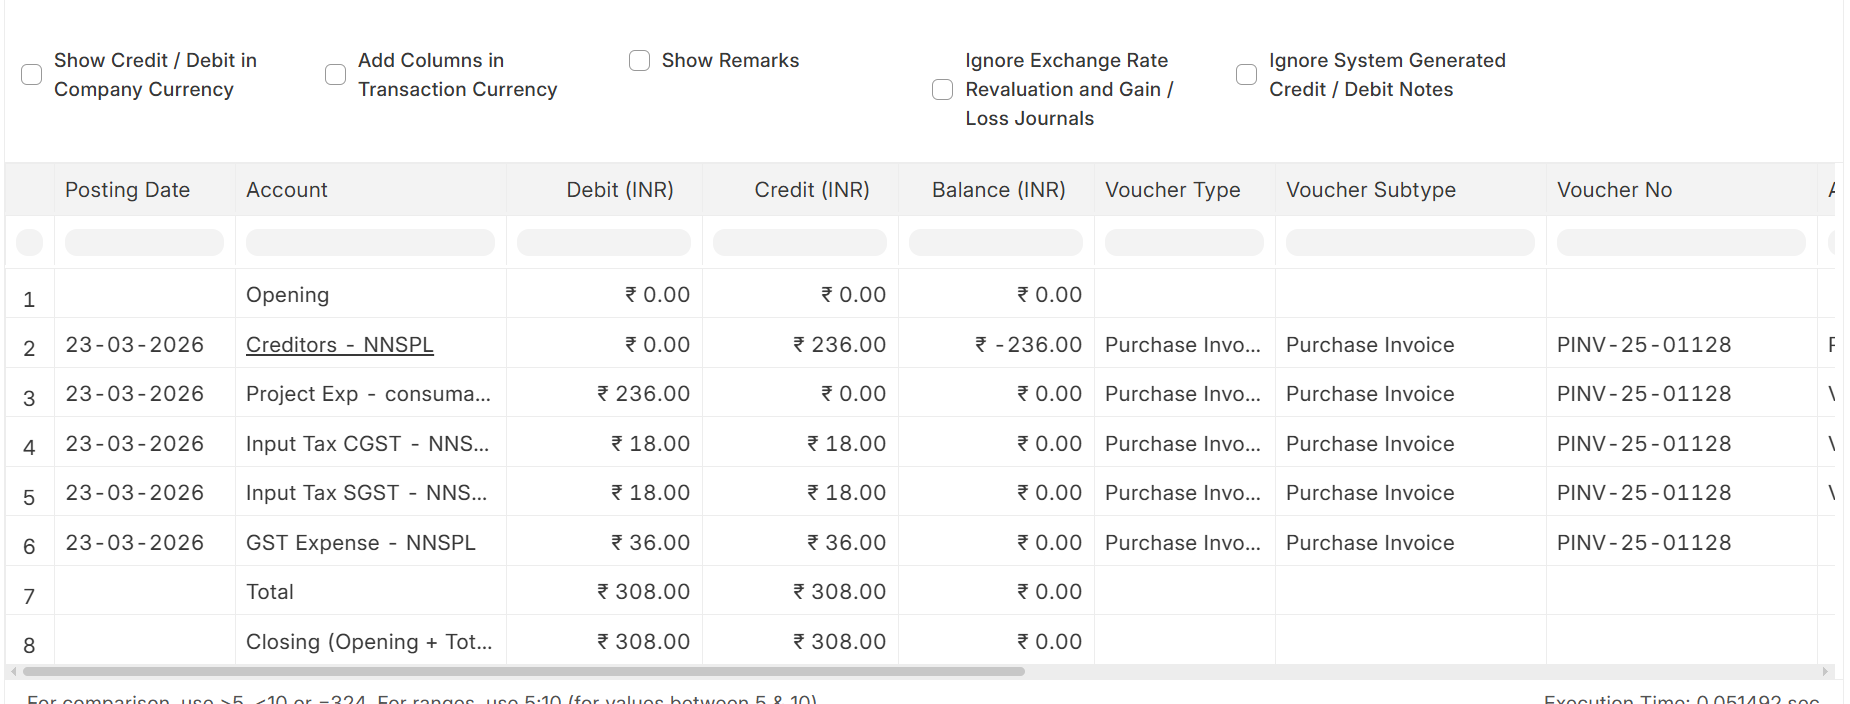The width and height of the screenshot is (1850, 704).
Task: Click the Posting Date column header
Action: 127,190
